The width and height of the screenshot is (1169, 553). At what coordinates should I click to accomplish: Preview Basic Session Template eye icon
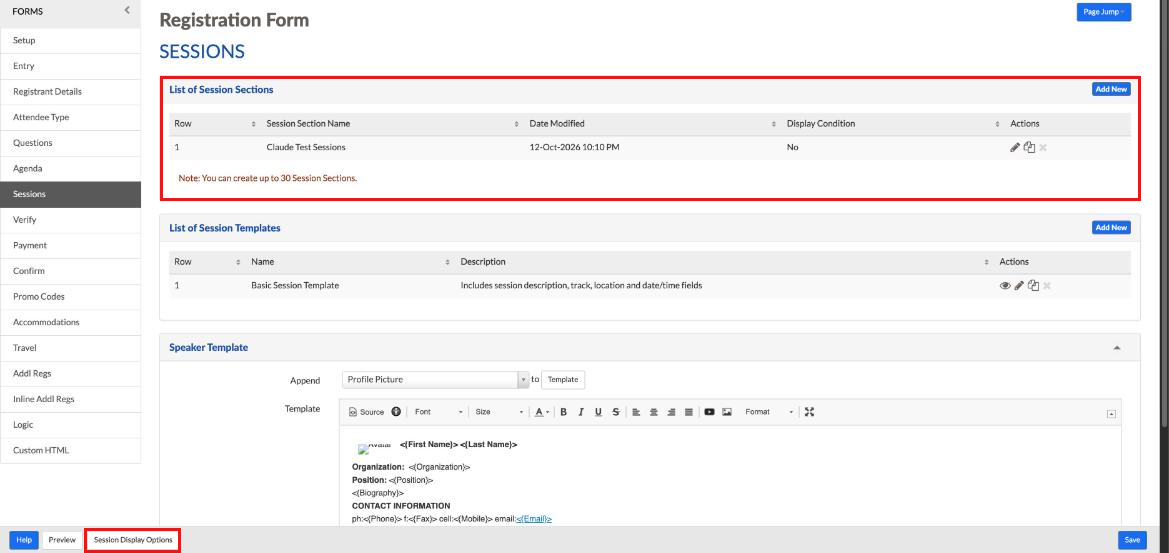pyautogui.click(x=1004, y=285)
